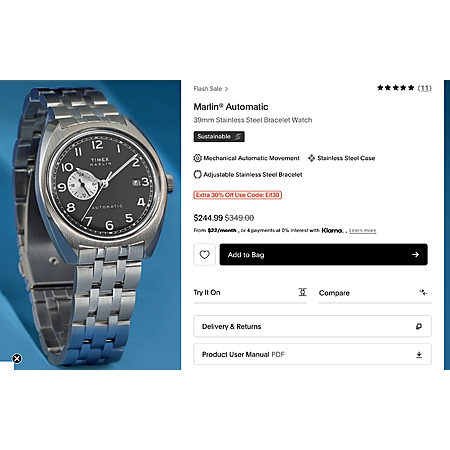The height and width of the screenshot is (450, 450).
Task: Expand the Product User Manual row
Action: (312, 354)
